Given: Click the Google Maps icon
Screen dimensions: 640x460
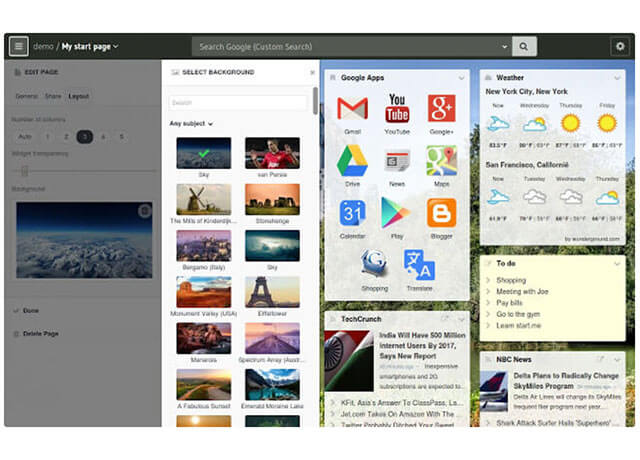Looking at the screenshot, I should tap(441, 160).
